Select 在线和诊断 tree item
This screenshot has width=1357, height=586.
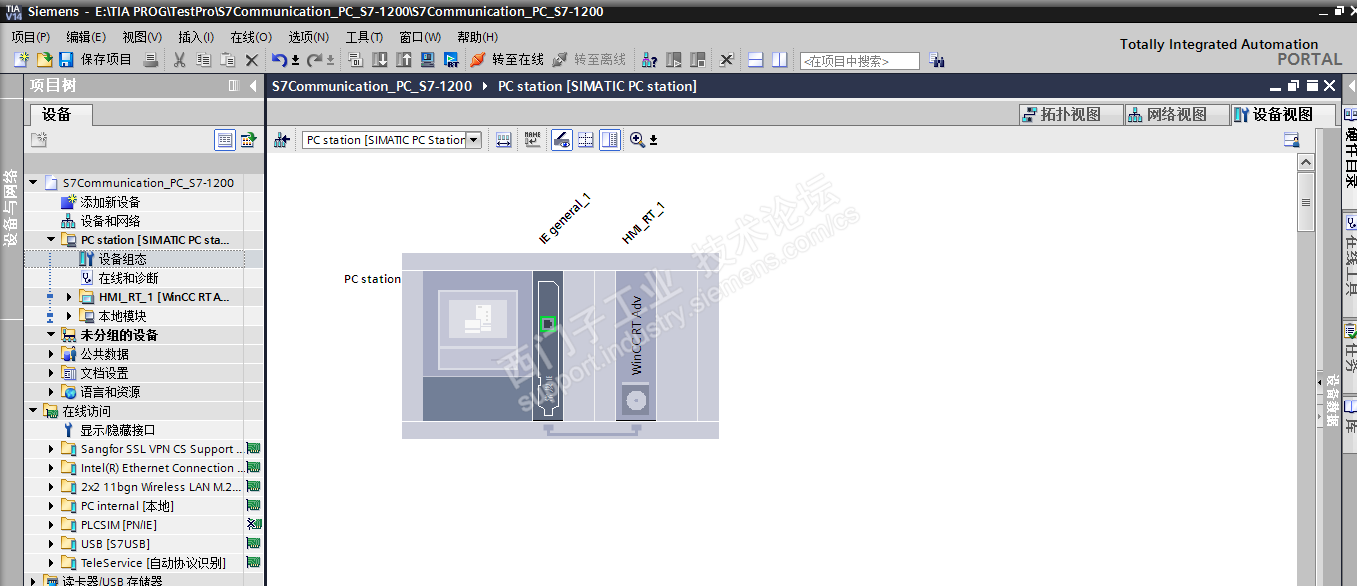(128, 278)
